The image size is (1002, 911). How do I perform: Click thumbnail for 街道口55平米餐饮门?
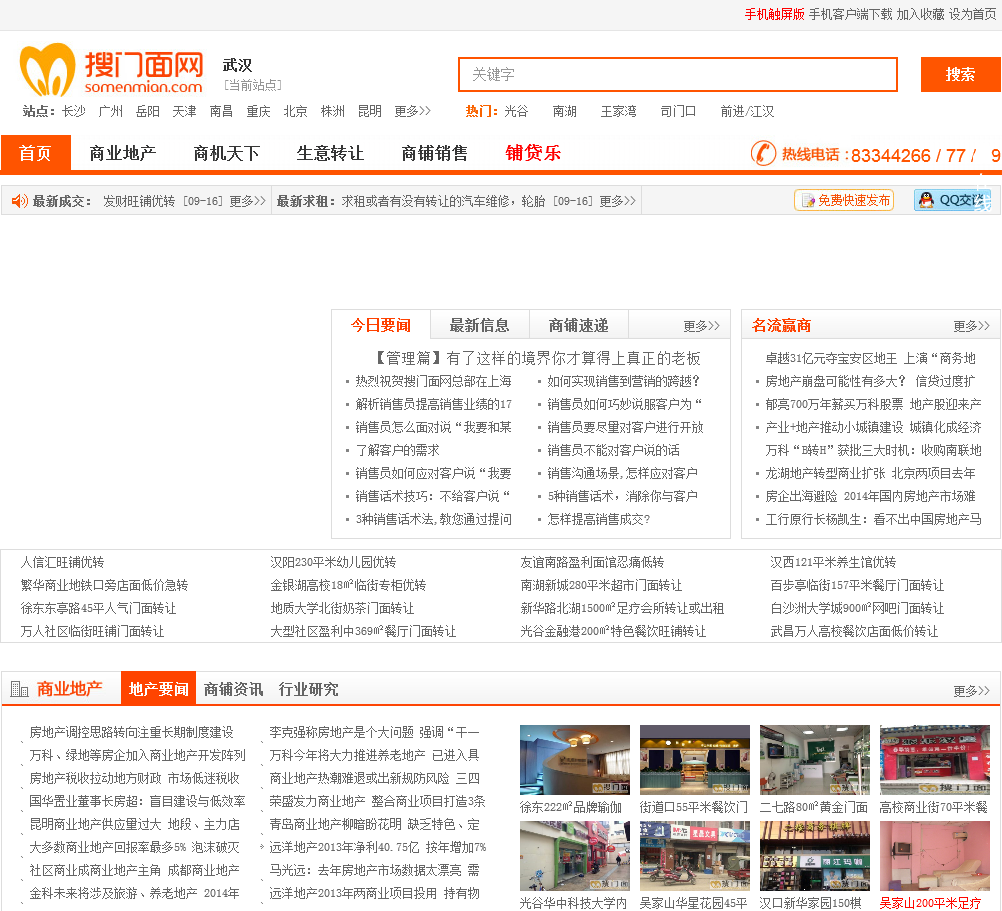tap(695, 760)
